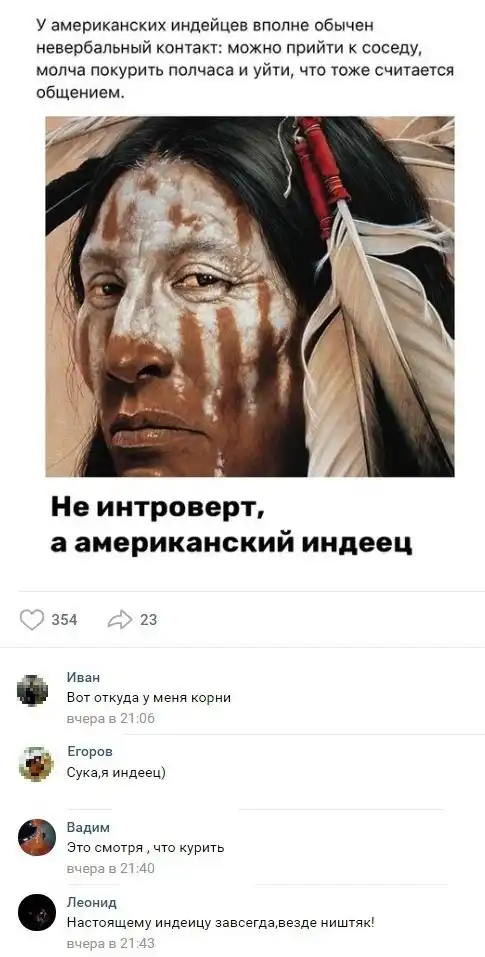This screenshot has width=485, height=957.
Task: Open timestamp вчера в 21:06
Action: 110,718
